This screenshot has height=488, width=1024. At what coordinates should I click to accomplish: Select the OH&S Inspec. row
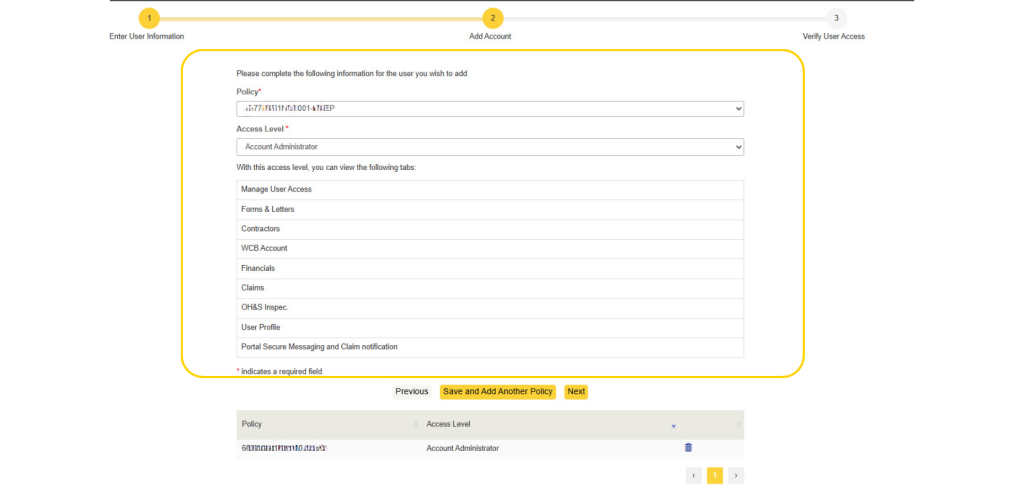coord(490,308)
